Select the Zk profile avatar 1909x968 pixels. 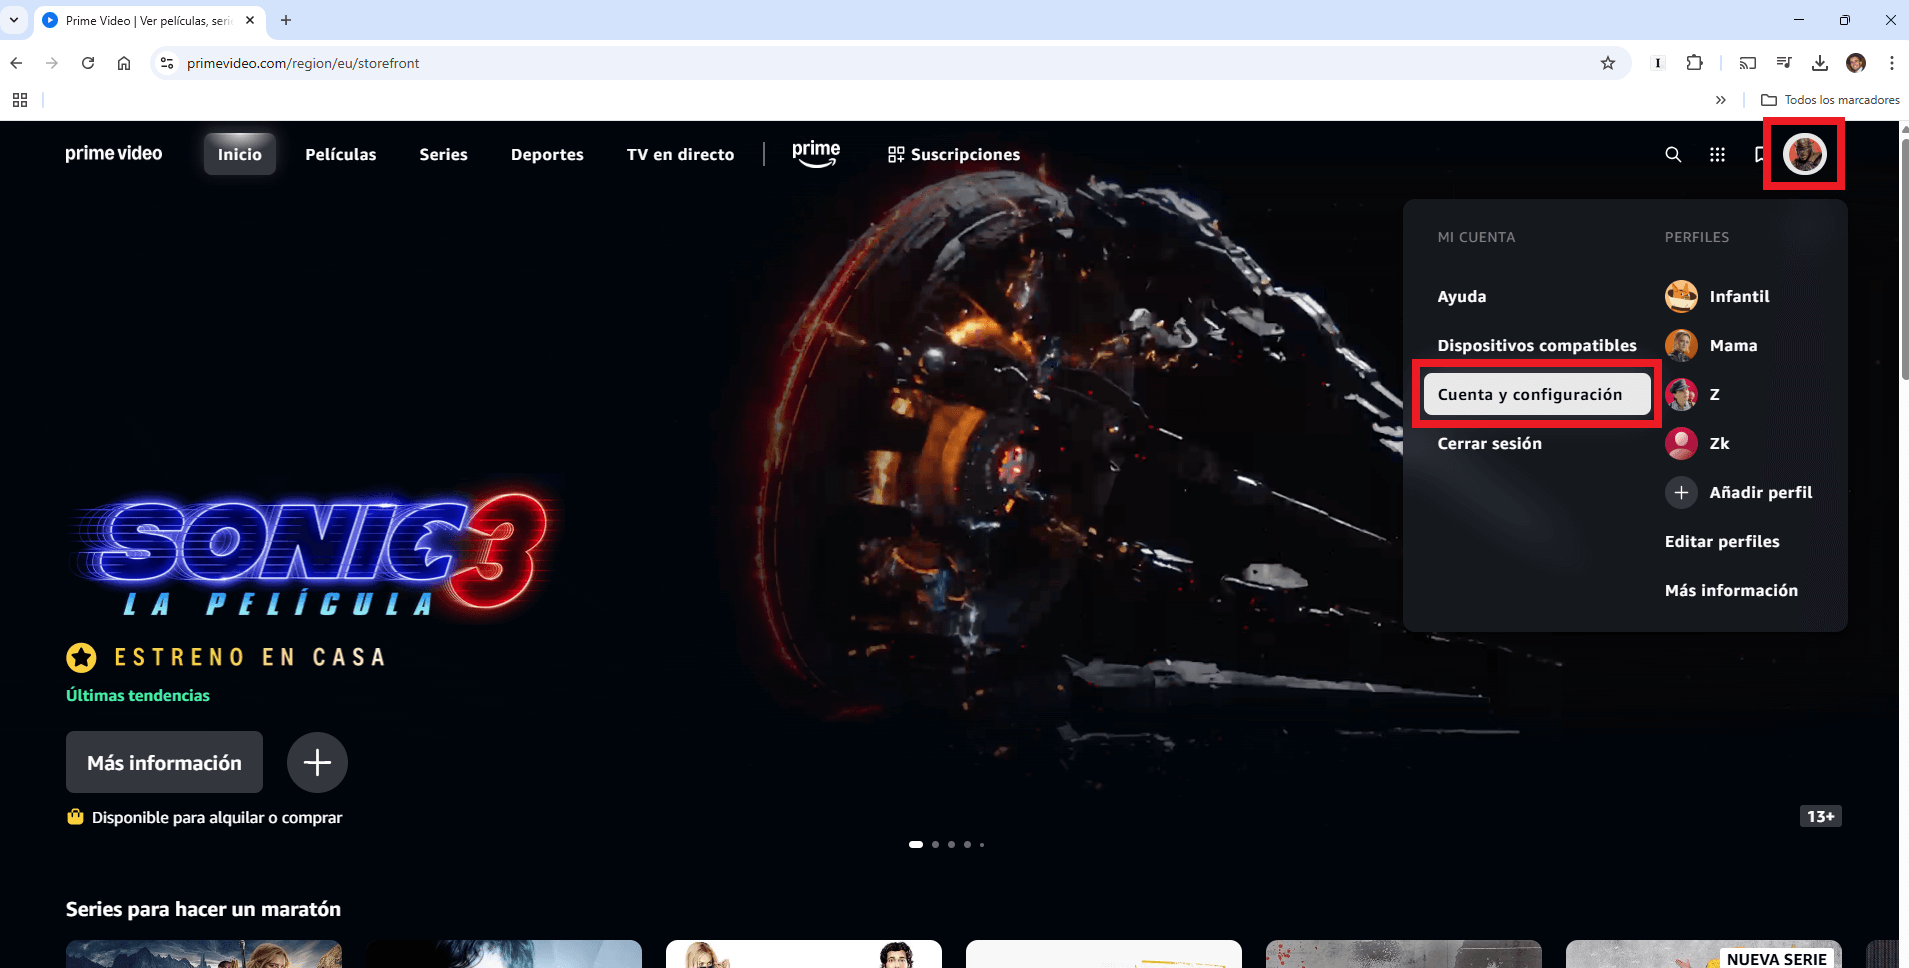pyautogui.click(x=1681, y=443)
